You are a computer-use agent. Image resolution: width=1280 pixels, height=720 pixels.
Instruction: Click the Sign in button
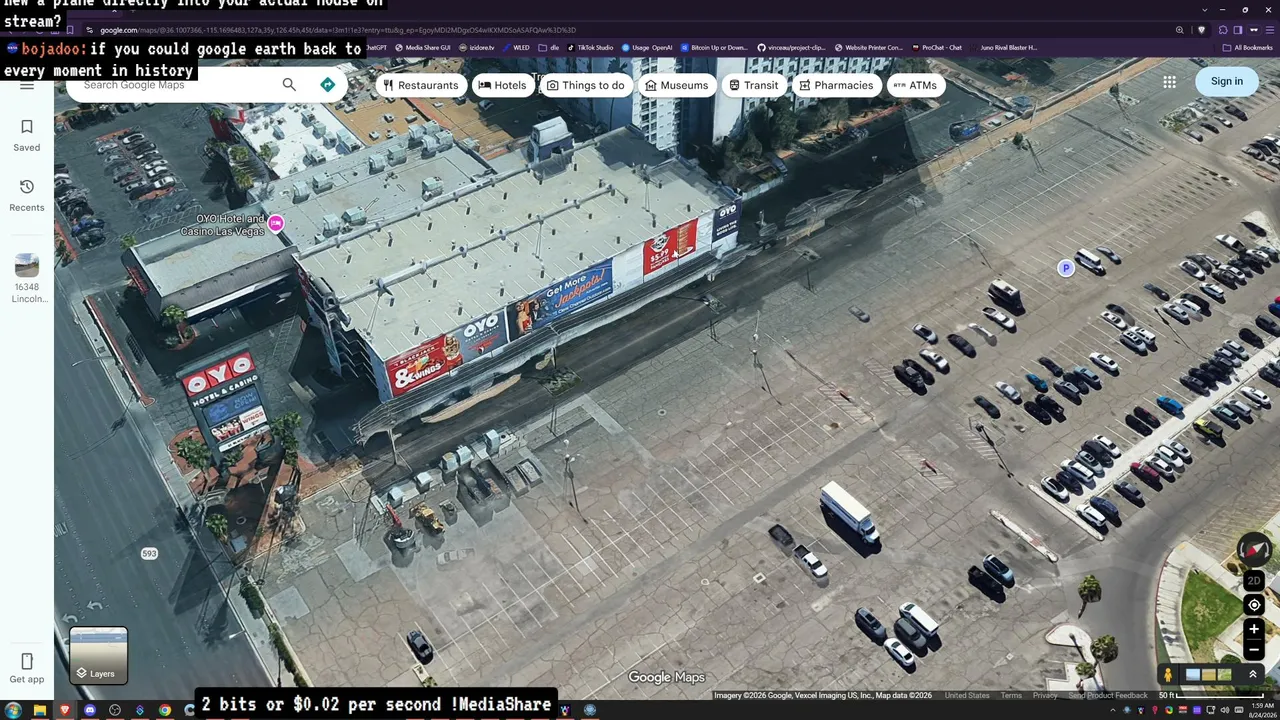coord(1227,82)
